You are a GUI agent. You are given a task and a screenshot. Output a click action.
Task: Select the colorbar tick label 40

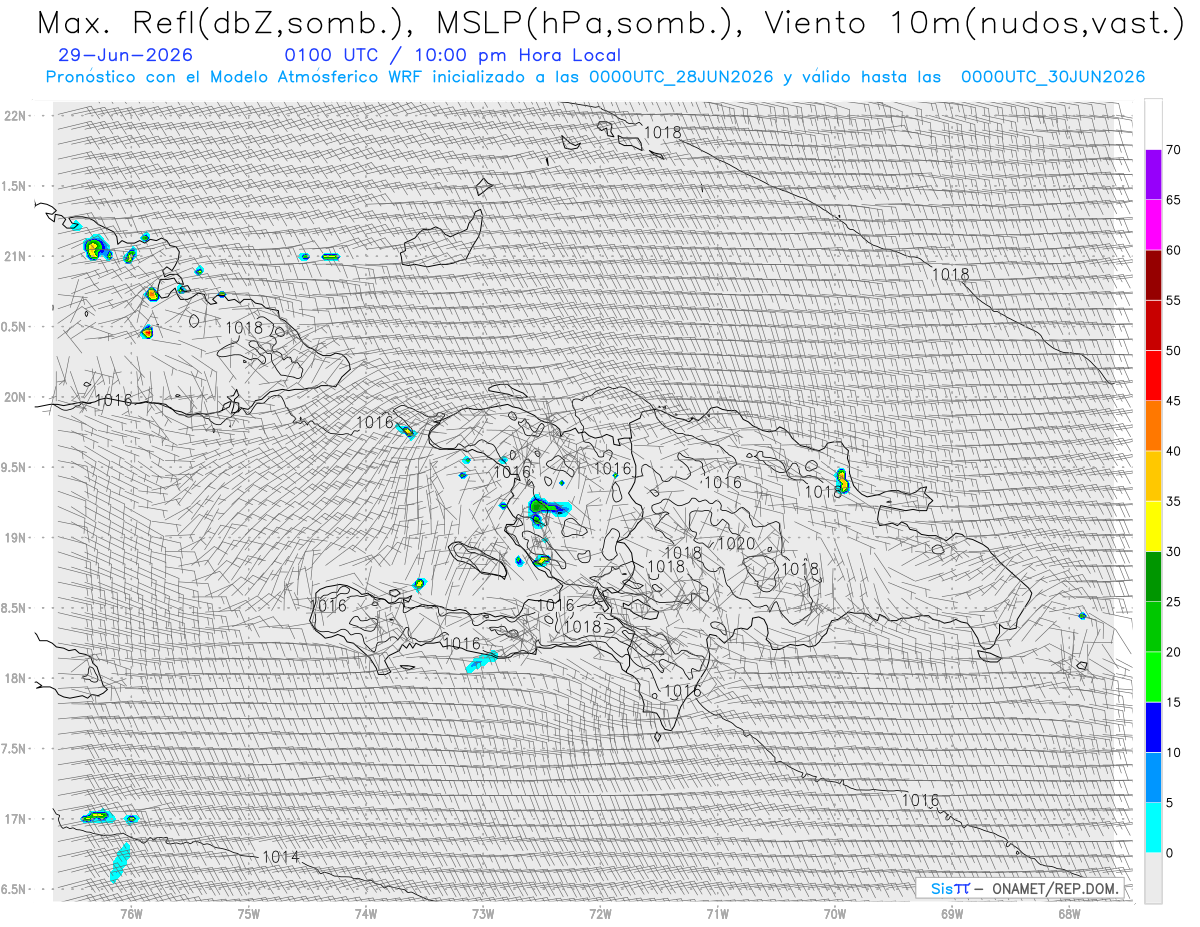(1173, 451)
